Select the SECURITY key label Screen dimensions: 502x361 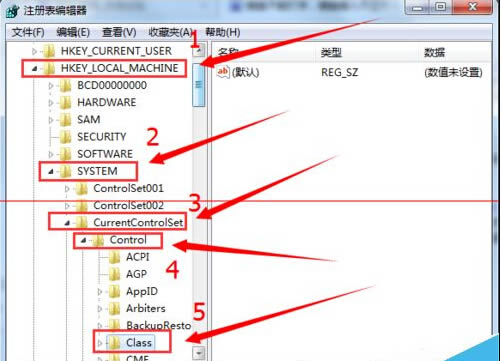[102, 137]
